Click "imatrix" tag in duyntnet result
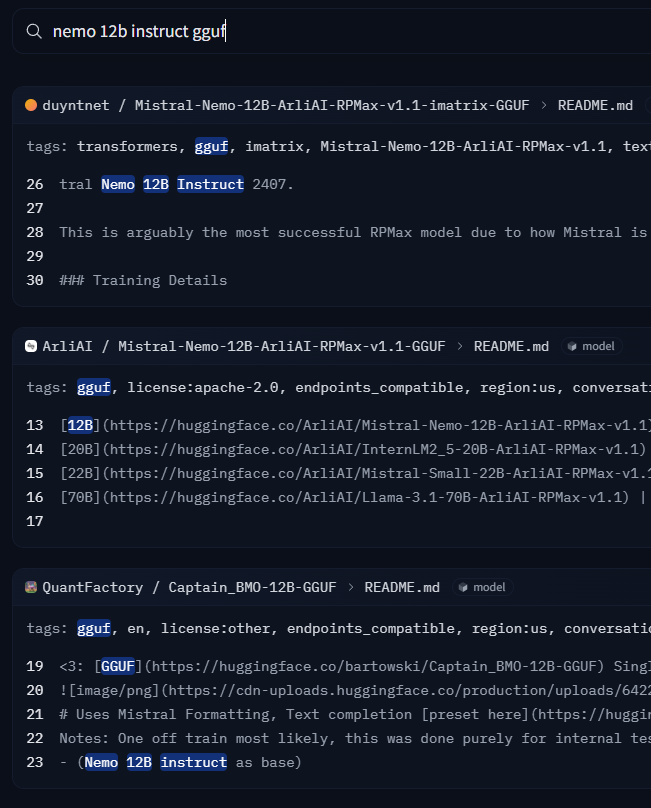 [274, 147]
